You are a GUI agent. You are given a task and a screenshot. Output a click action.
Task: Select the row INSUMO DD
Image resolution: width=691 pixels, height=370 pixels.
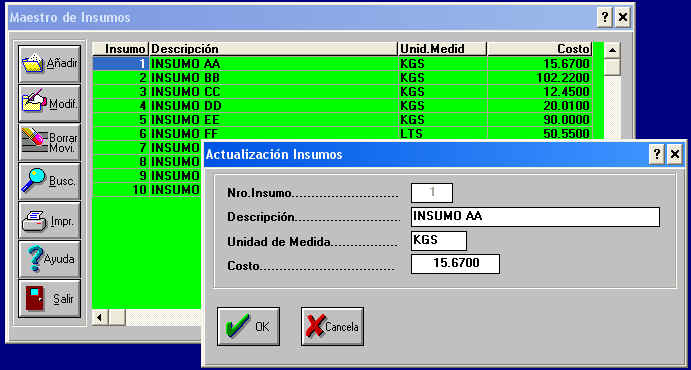(342, 106)
